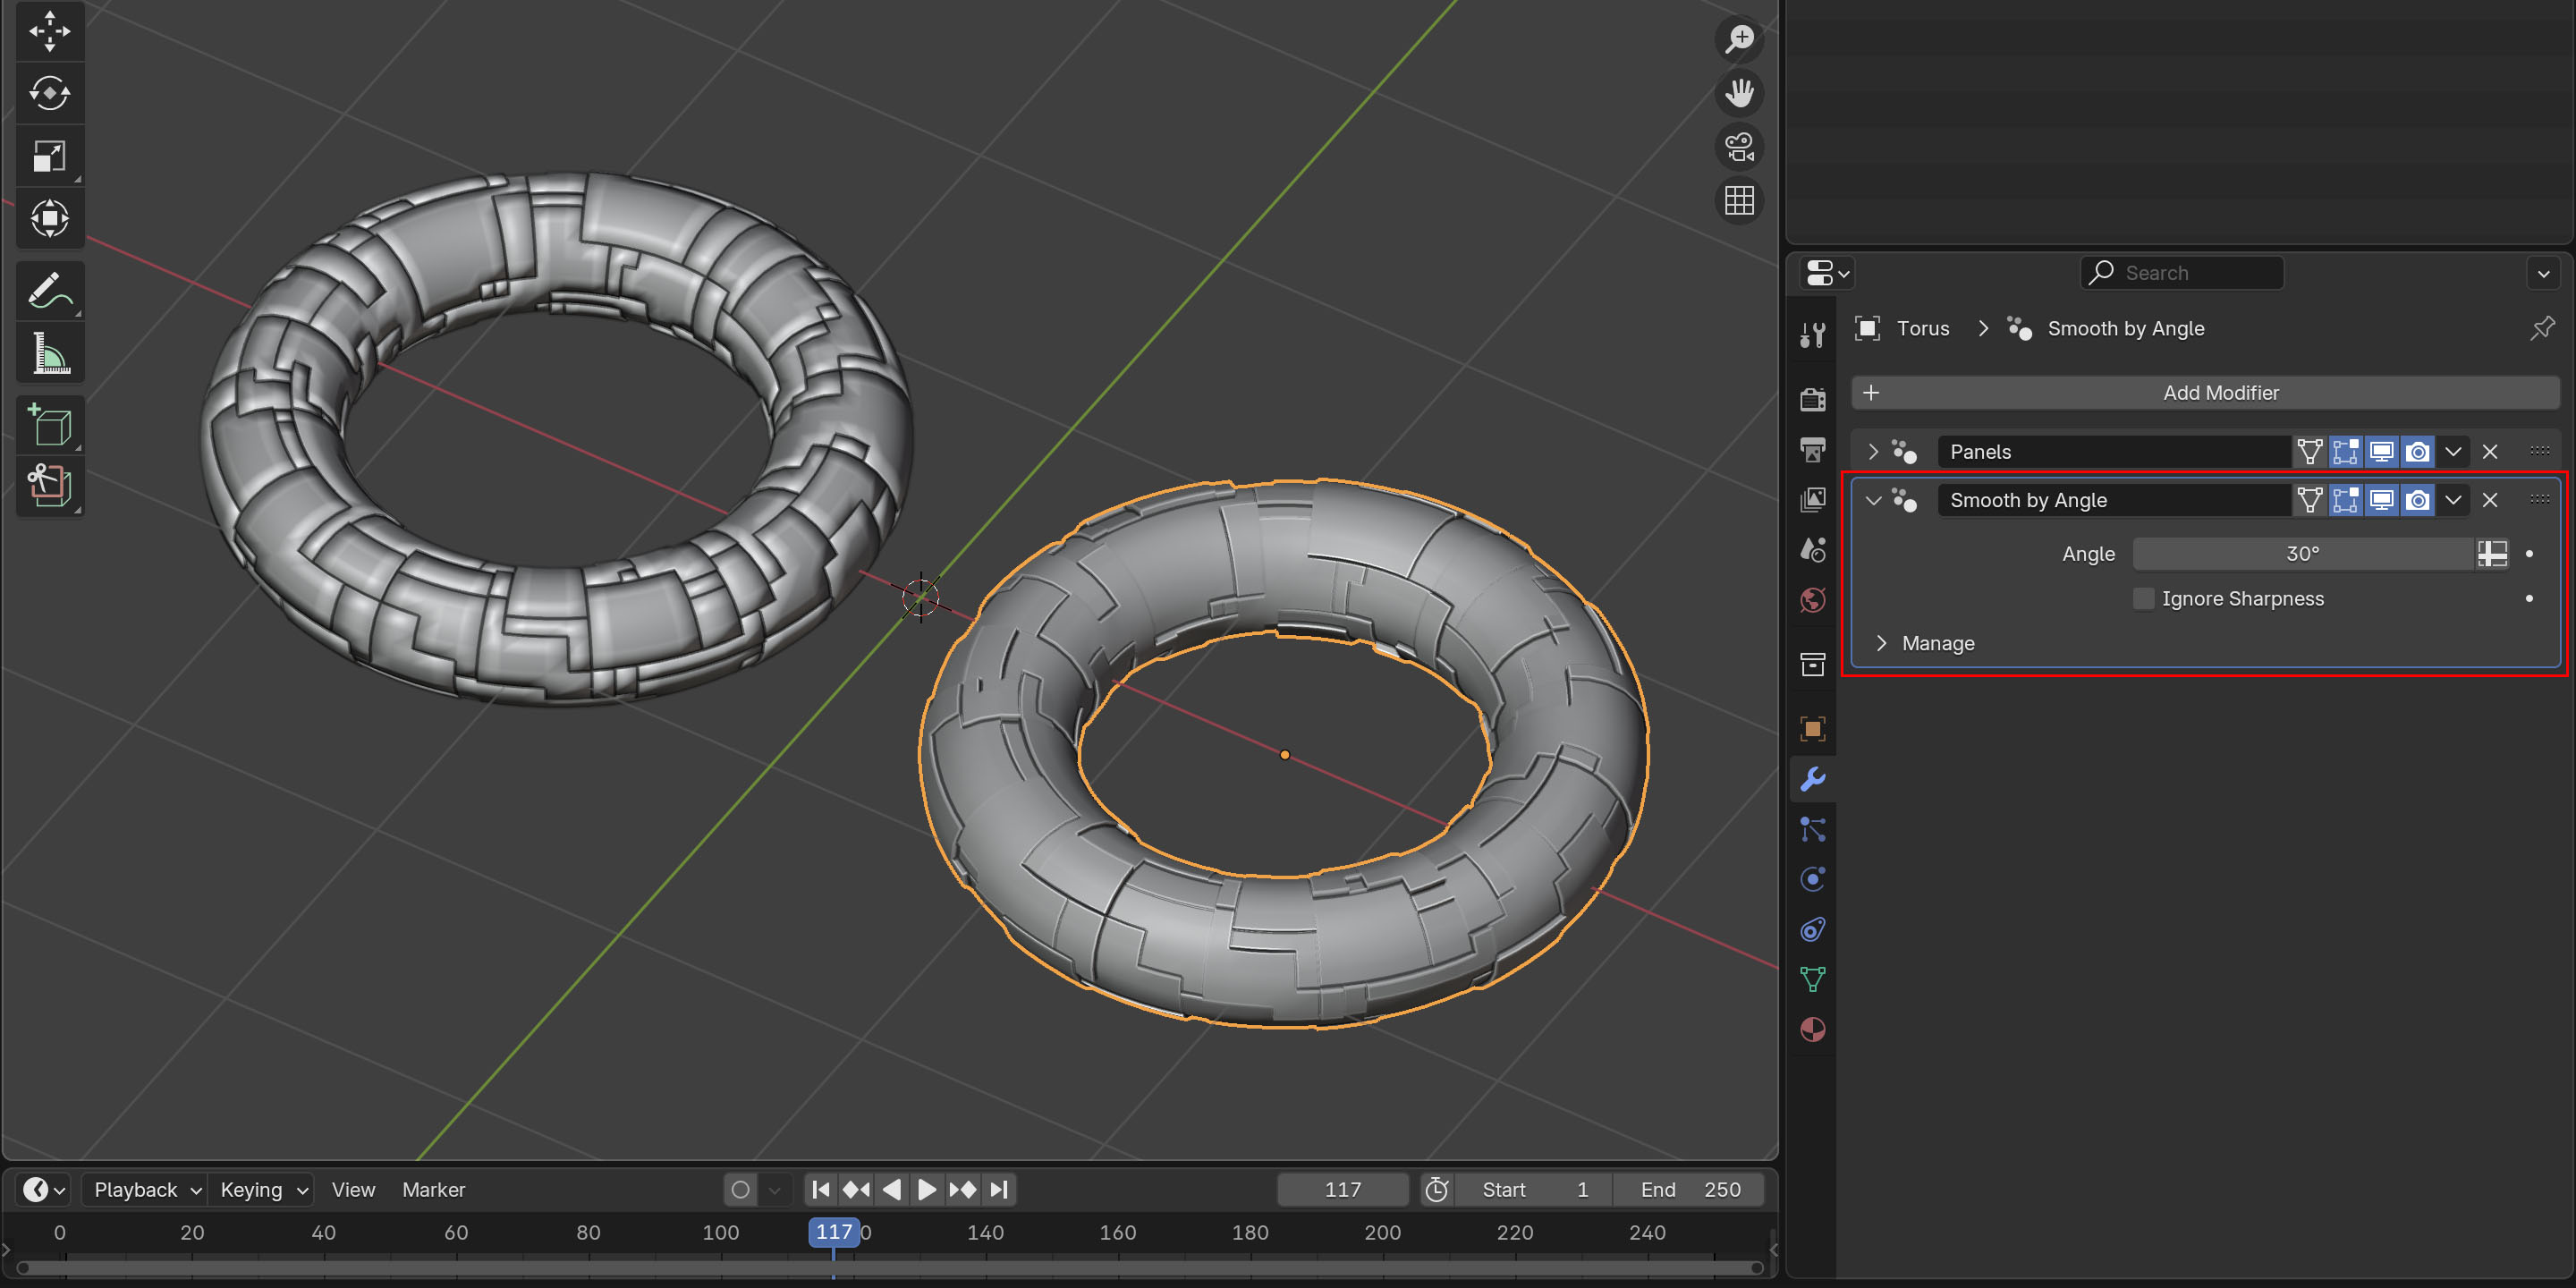Open the timeline editor type dropdown
This screenshot has width=2576, height=1288.
(44, 1189)
